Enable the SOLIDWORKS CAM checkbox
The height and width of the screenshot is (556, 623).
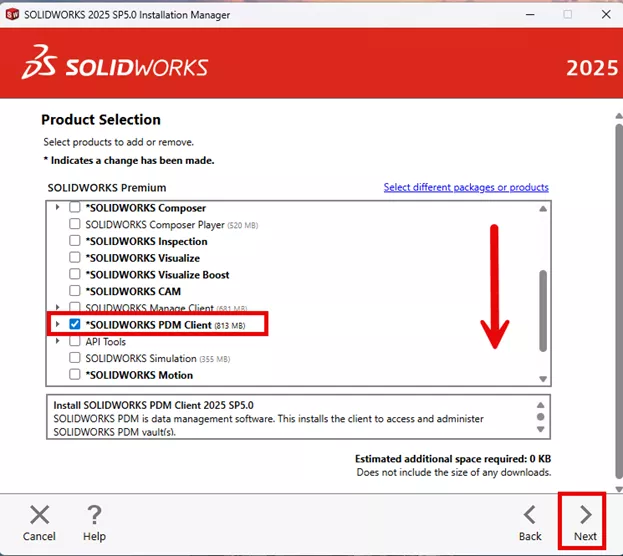tap(75, 291)
